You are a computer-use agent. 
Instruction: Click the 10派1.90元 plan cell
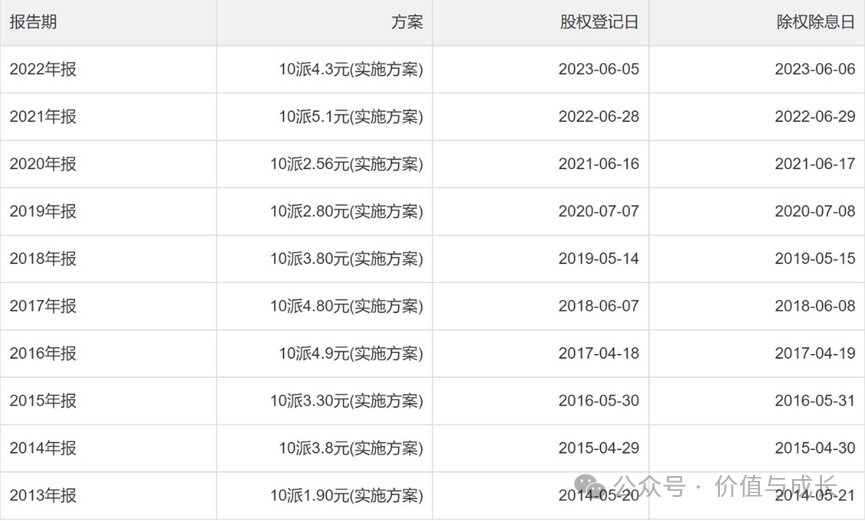[x=346, y=496]
